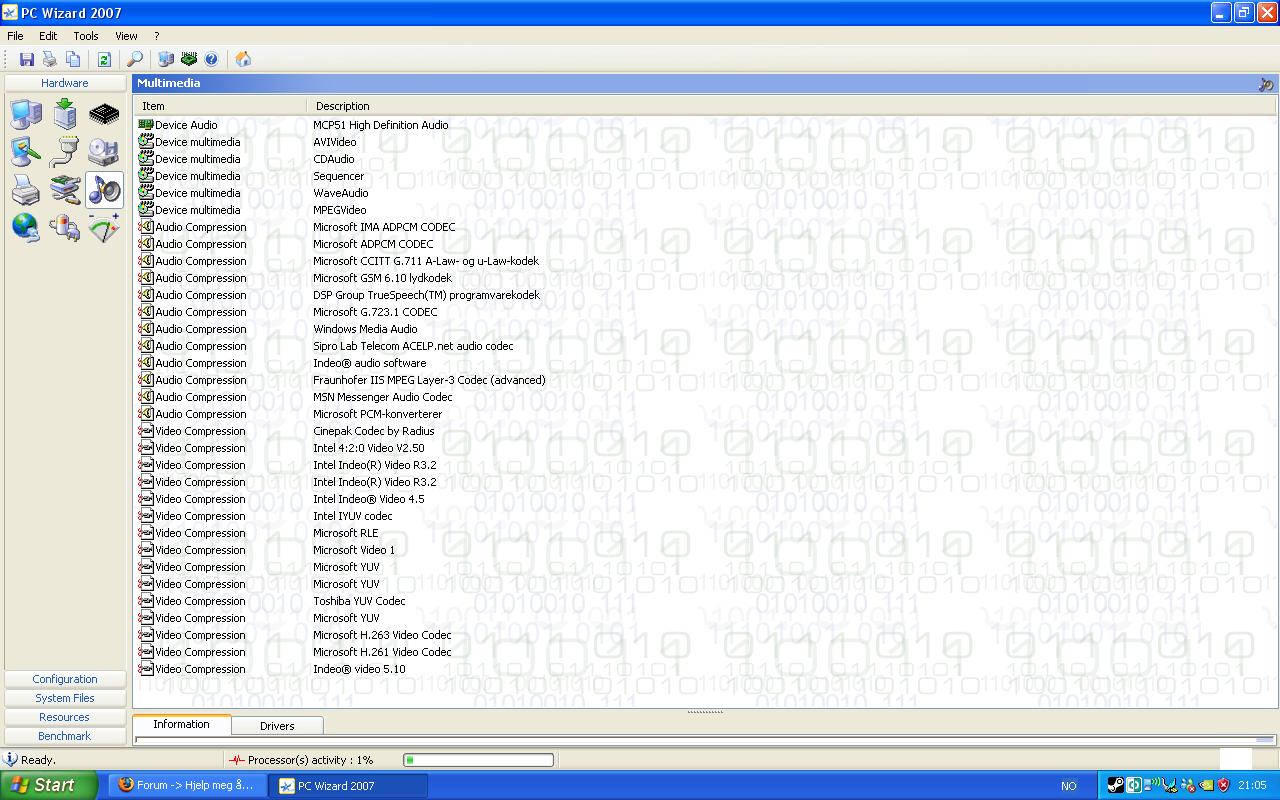This screenshot has height=800, width=1280.
Task: Select Intel Indeo Video 4.5 row
Action: click(706, 499)
